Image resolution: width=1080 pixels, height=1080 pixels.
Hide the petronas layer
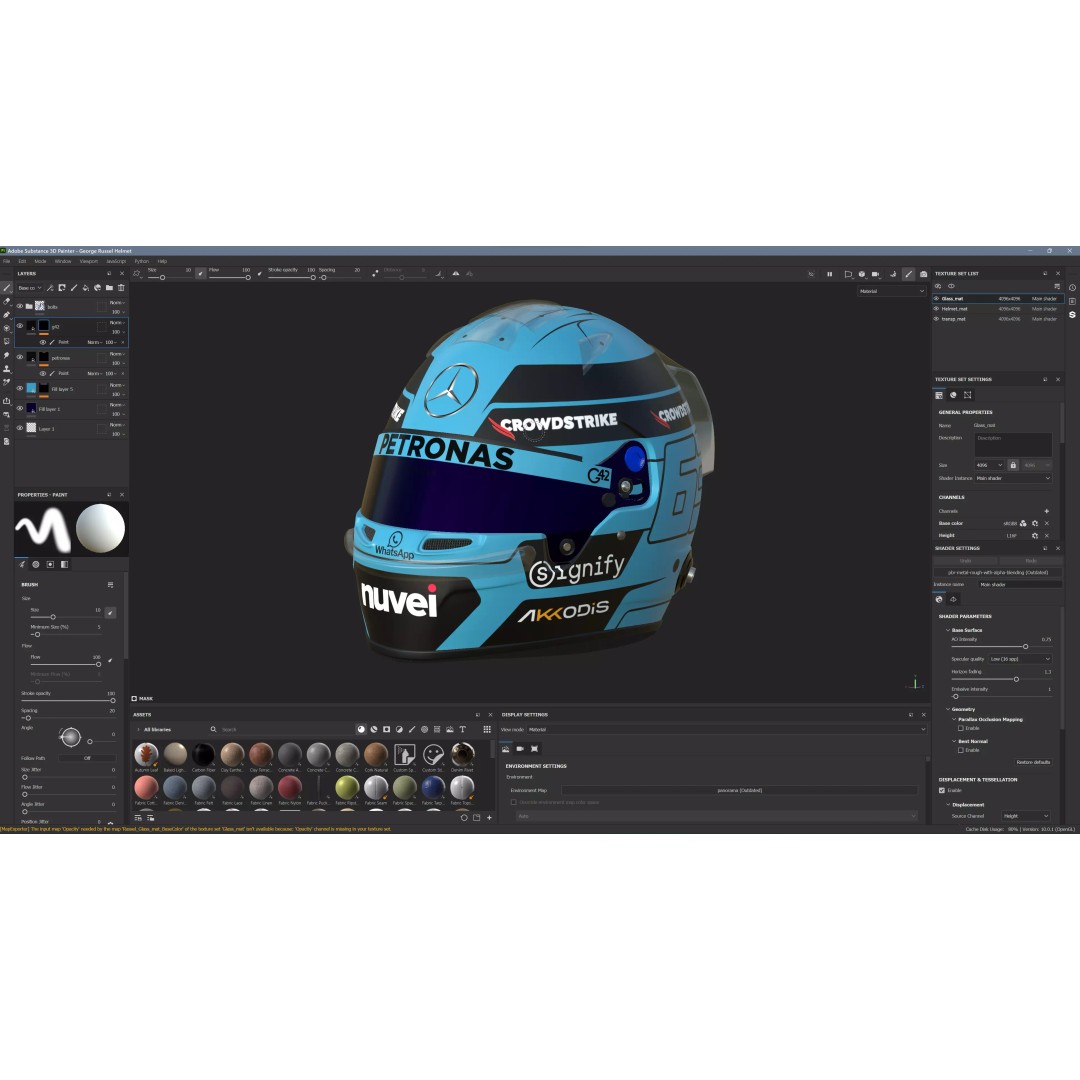[20, 357]
